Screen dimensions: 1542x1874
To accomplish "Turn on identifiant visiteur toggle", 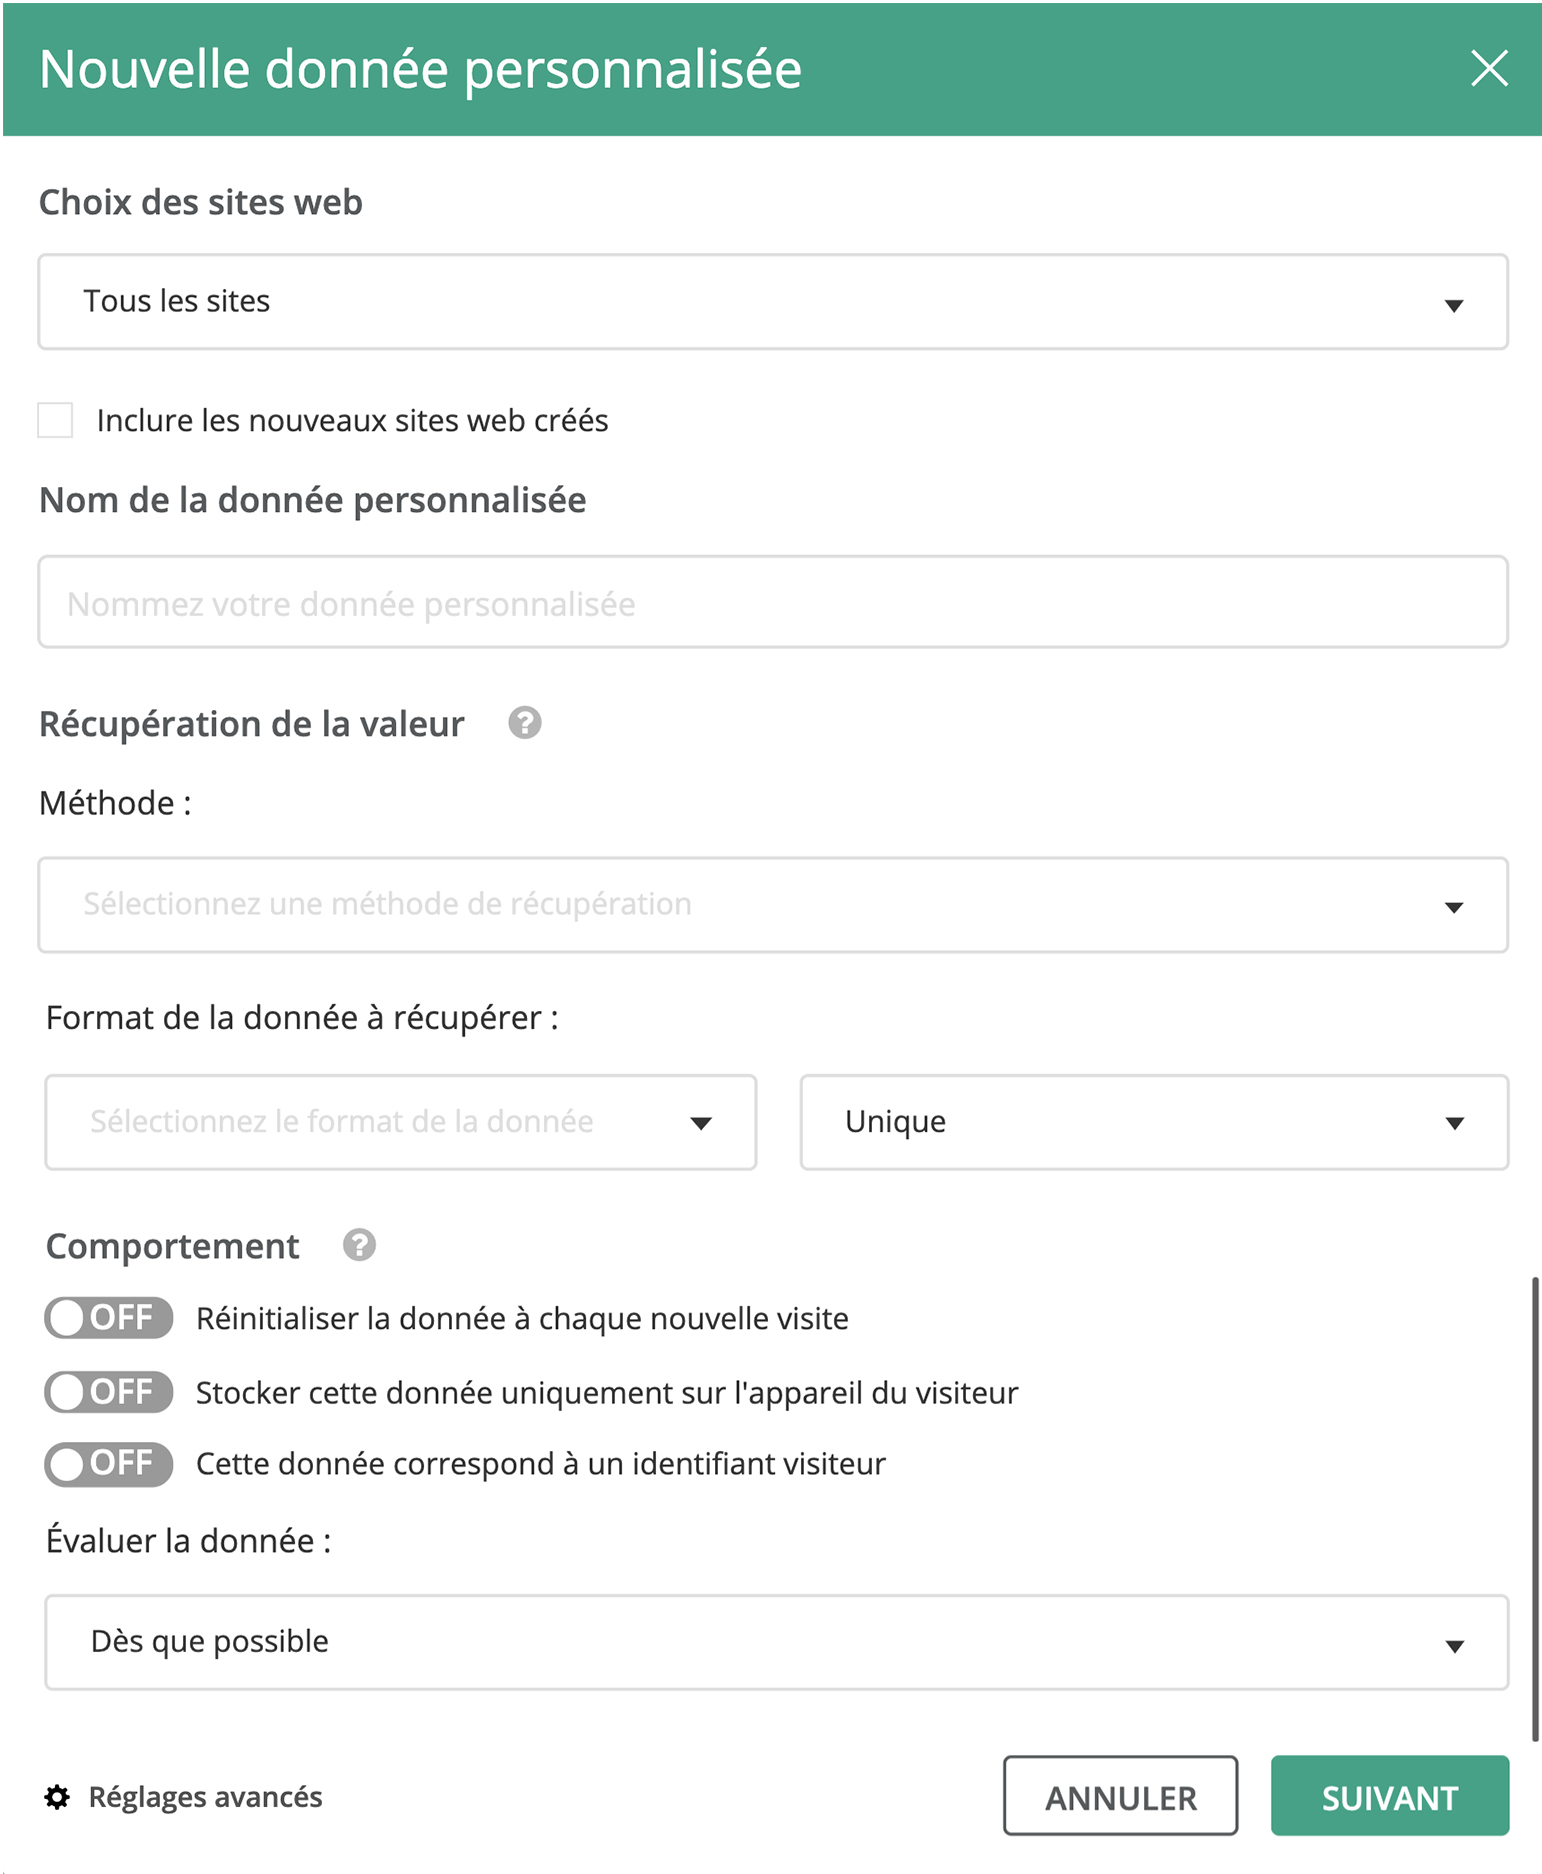I will [108, 1464].
